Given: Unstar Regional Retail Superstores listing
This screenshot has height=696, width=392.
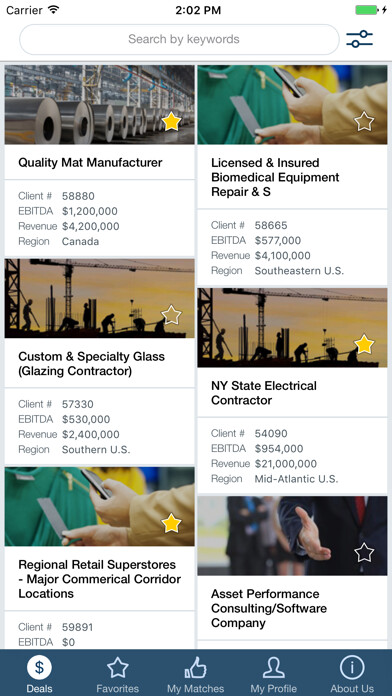Looking at the screenshot, I should (x=171, y=524).
